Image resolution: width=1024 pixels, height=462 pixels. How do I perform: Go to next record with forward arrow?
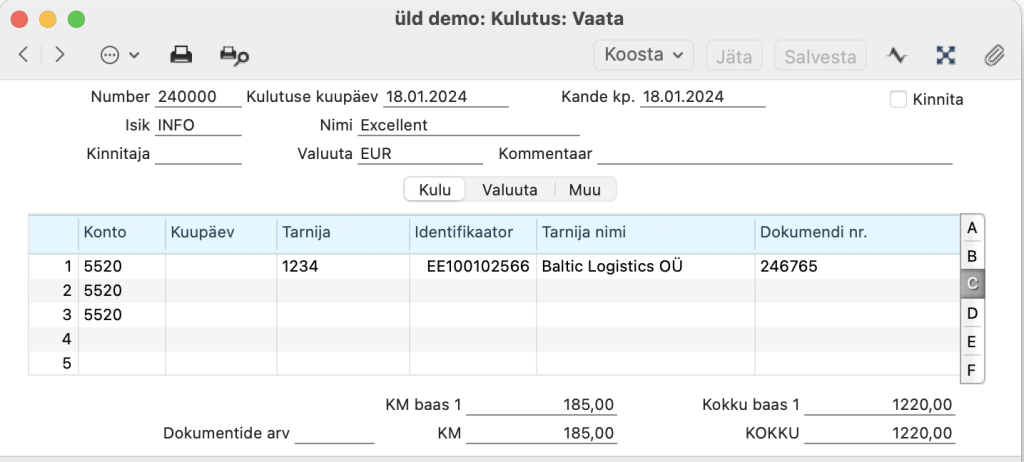pyautogui.click(x=60, y=55)
